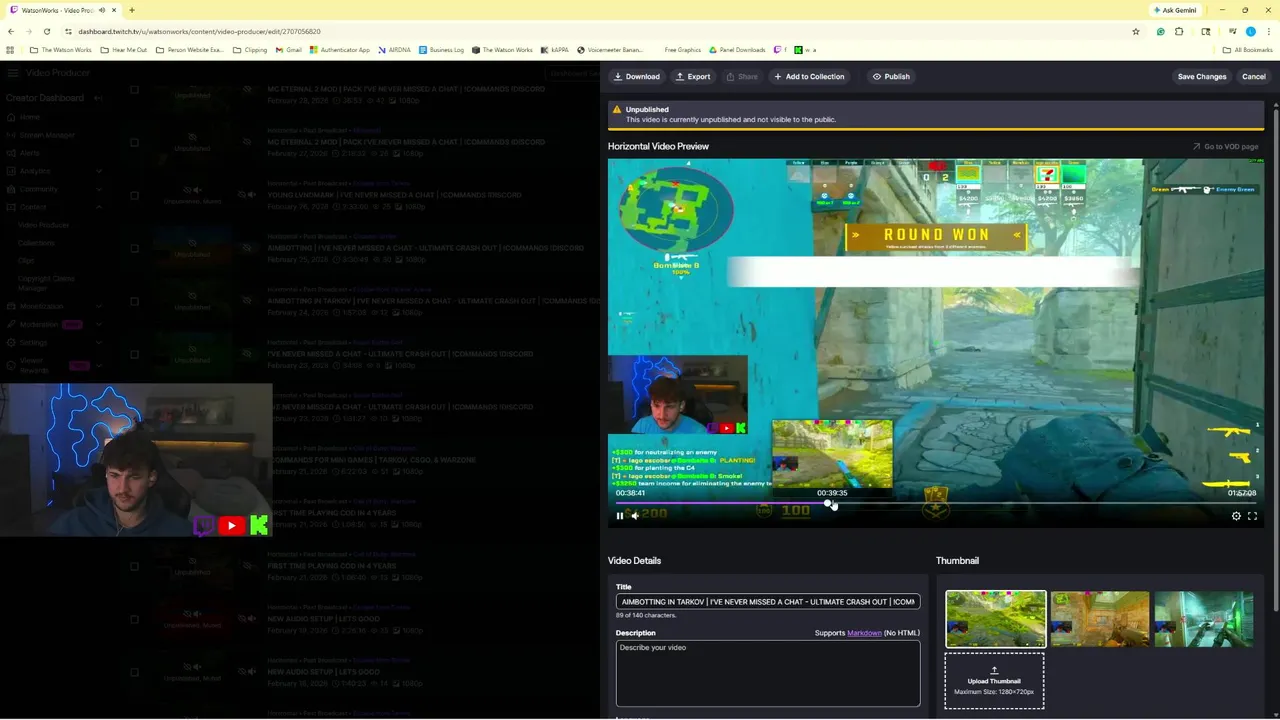Seek on the video progress bar
The width and height of the screenshot is (1280, 720).
(936, 504)
